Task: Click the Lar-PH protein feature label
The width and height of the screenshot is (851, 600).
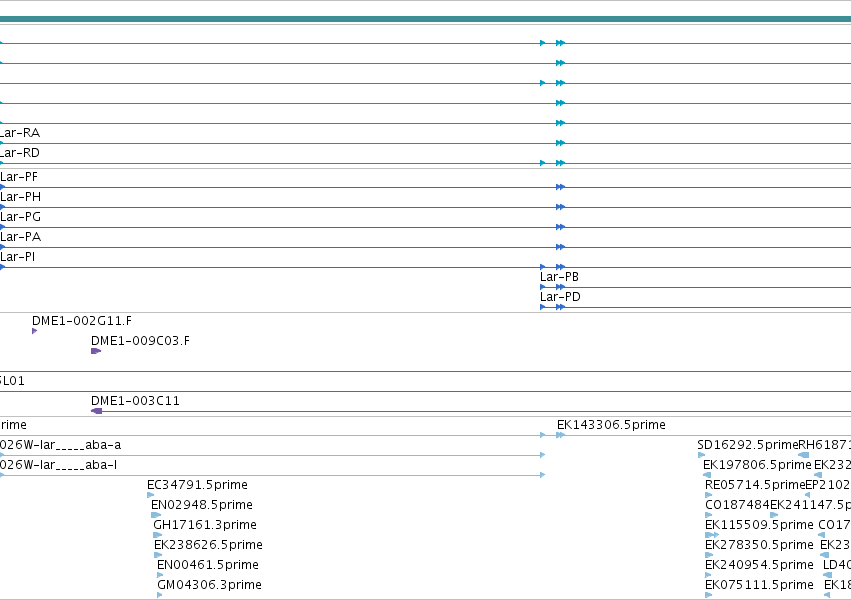Action: coord(21,197)
